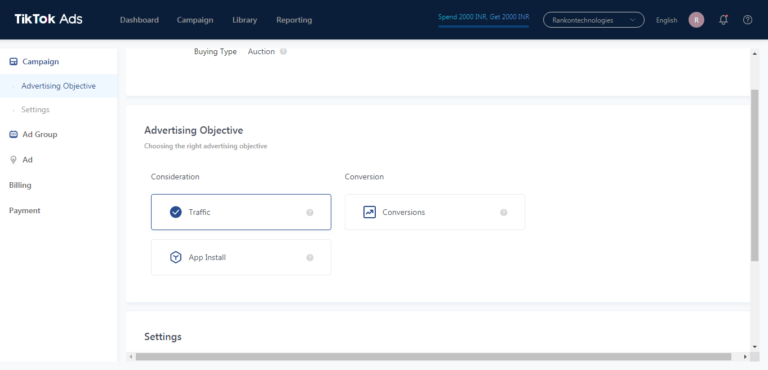Image resolution: width=768 pixels, height=370 pixels.
Task: Open the Campaign top menu
Action: click(x=195, y=20)
